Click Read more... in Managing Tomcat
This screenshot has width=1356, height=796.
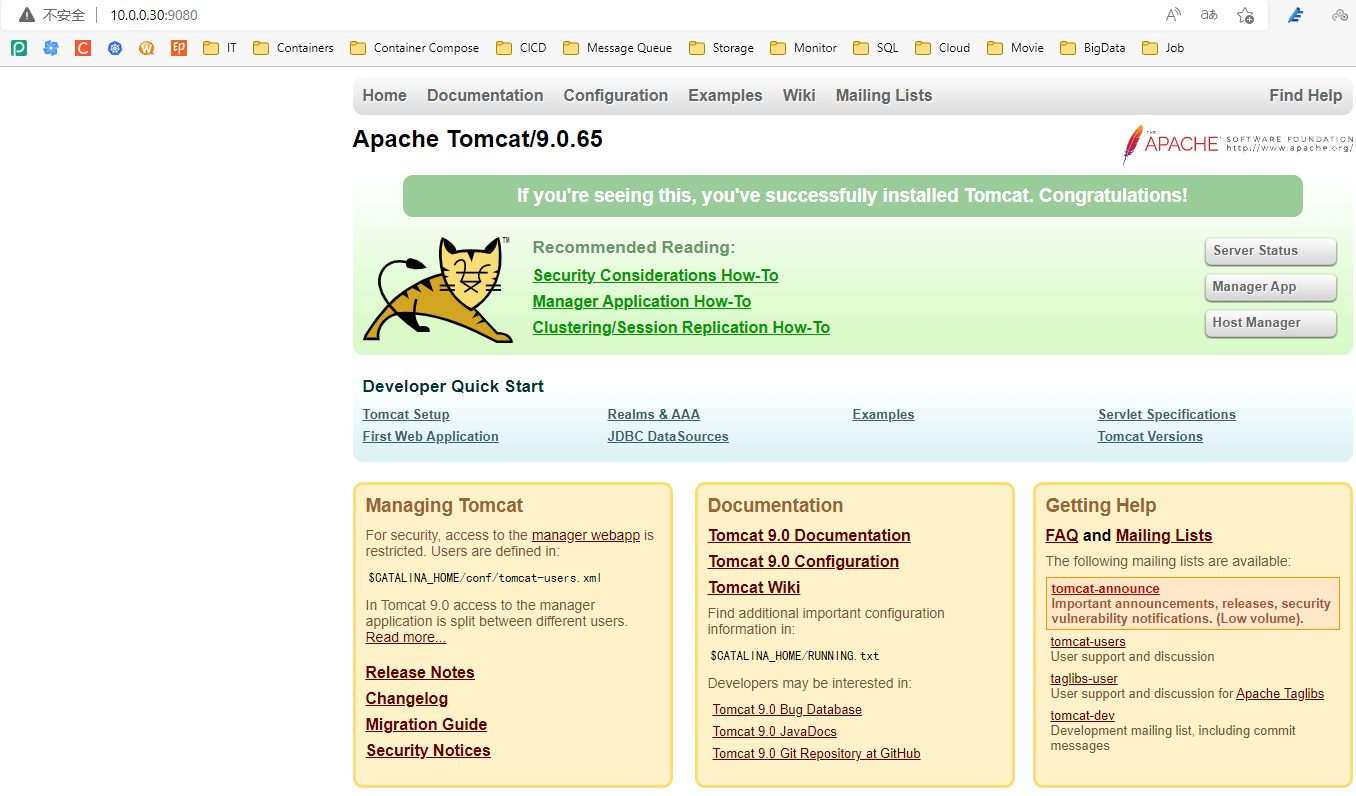406,637
